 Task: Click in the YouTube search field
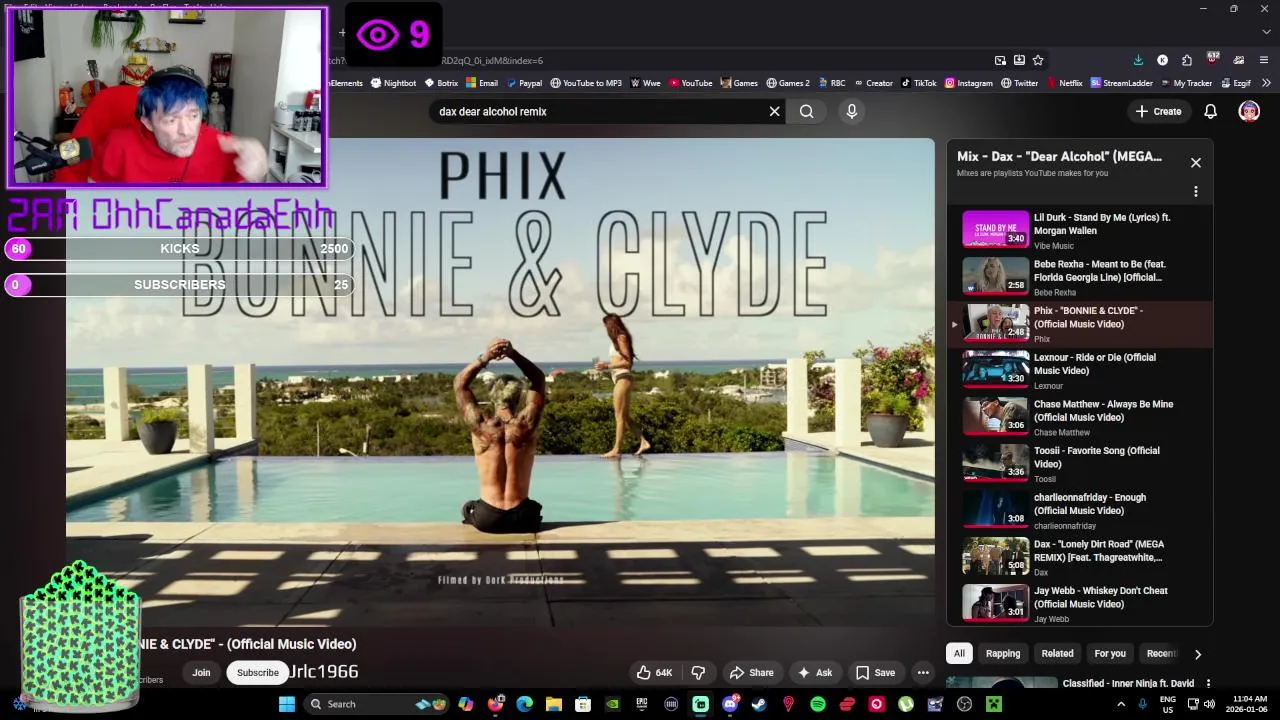[x=600, y=111]
